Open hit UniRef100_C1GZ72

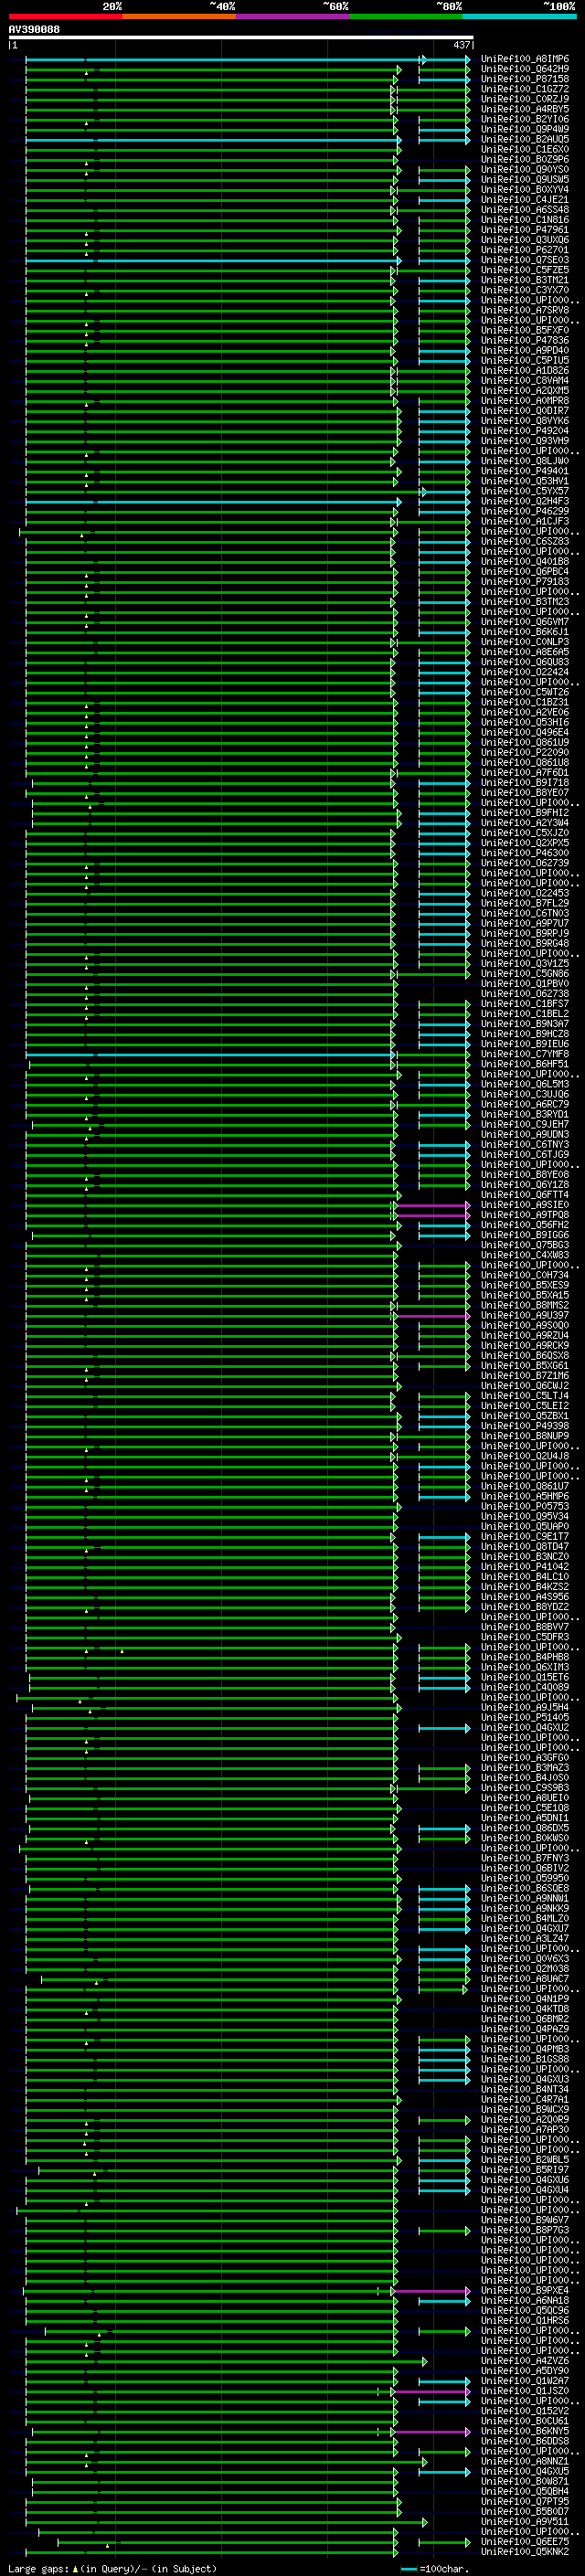[525, 89]
